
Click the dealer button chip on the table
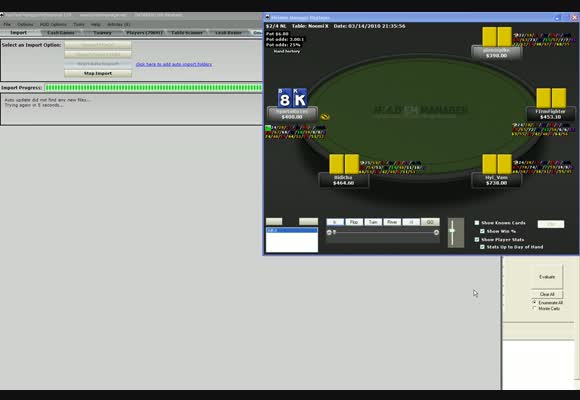[325, 117]
